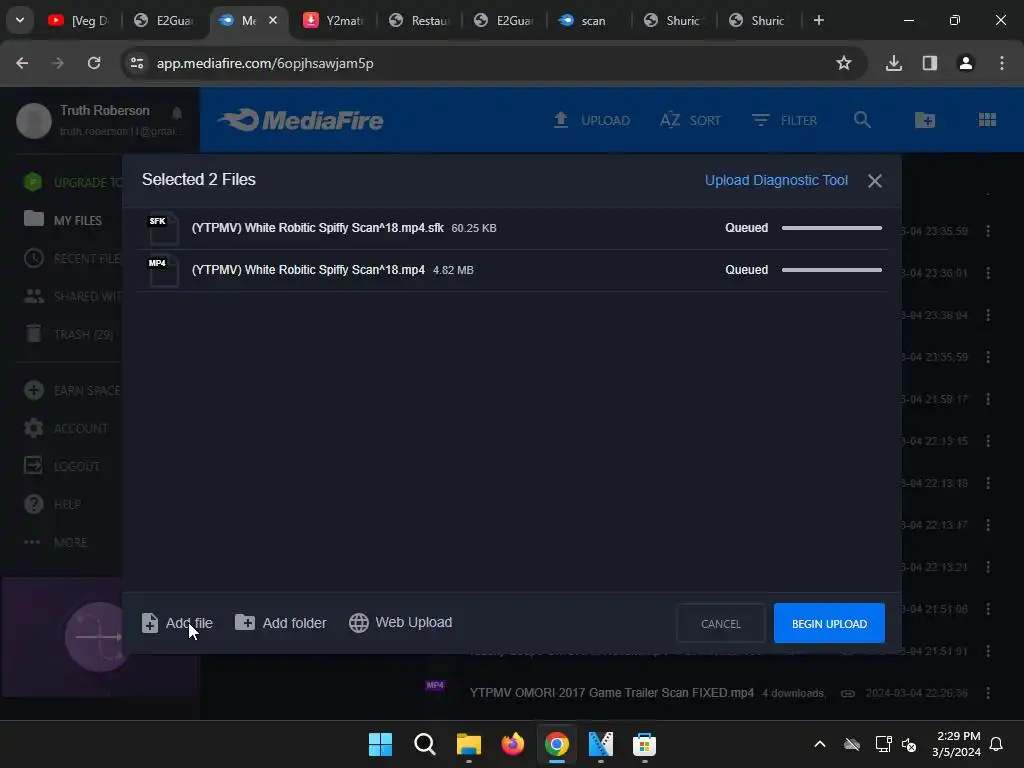Close the active MediaFire tab
This screenshot has height=768, width=1024.
[x=273, y=20]
